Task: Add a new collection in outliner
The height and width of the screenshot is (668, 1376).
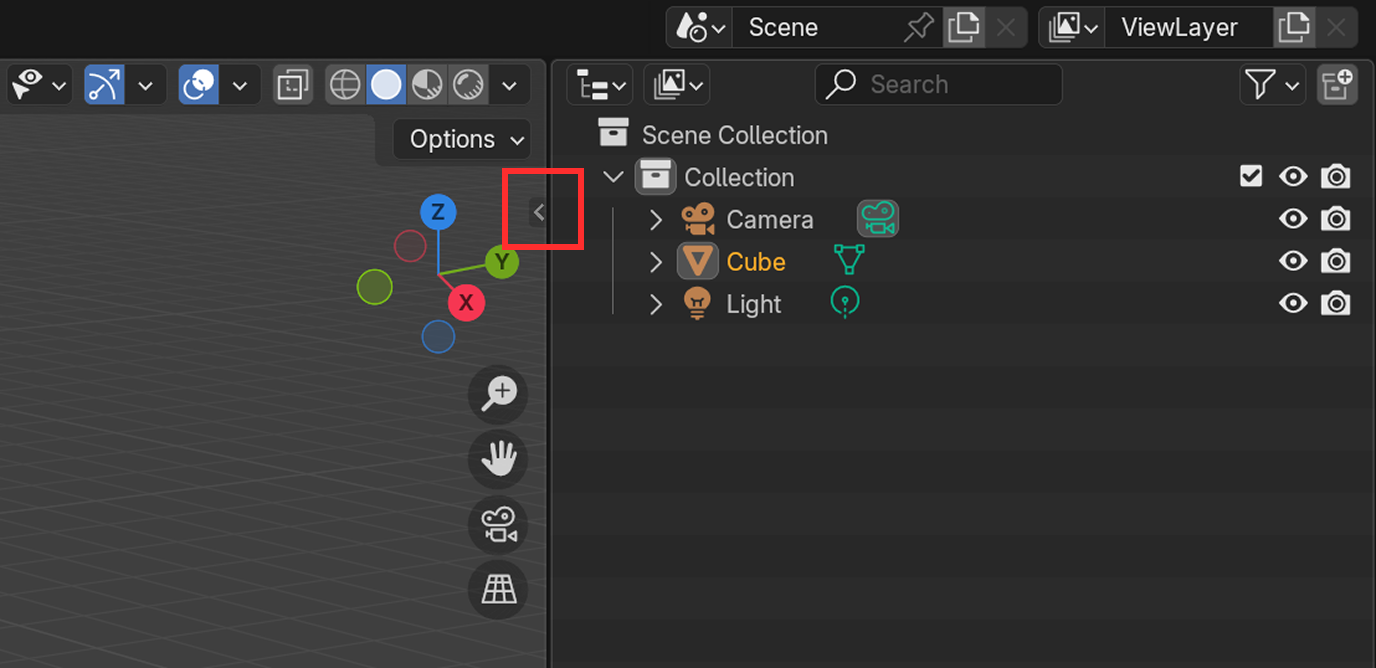Action: [x=1337, y=85]
